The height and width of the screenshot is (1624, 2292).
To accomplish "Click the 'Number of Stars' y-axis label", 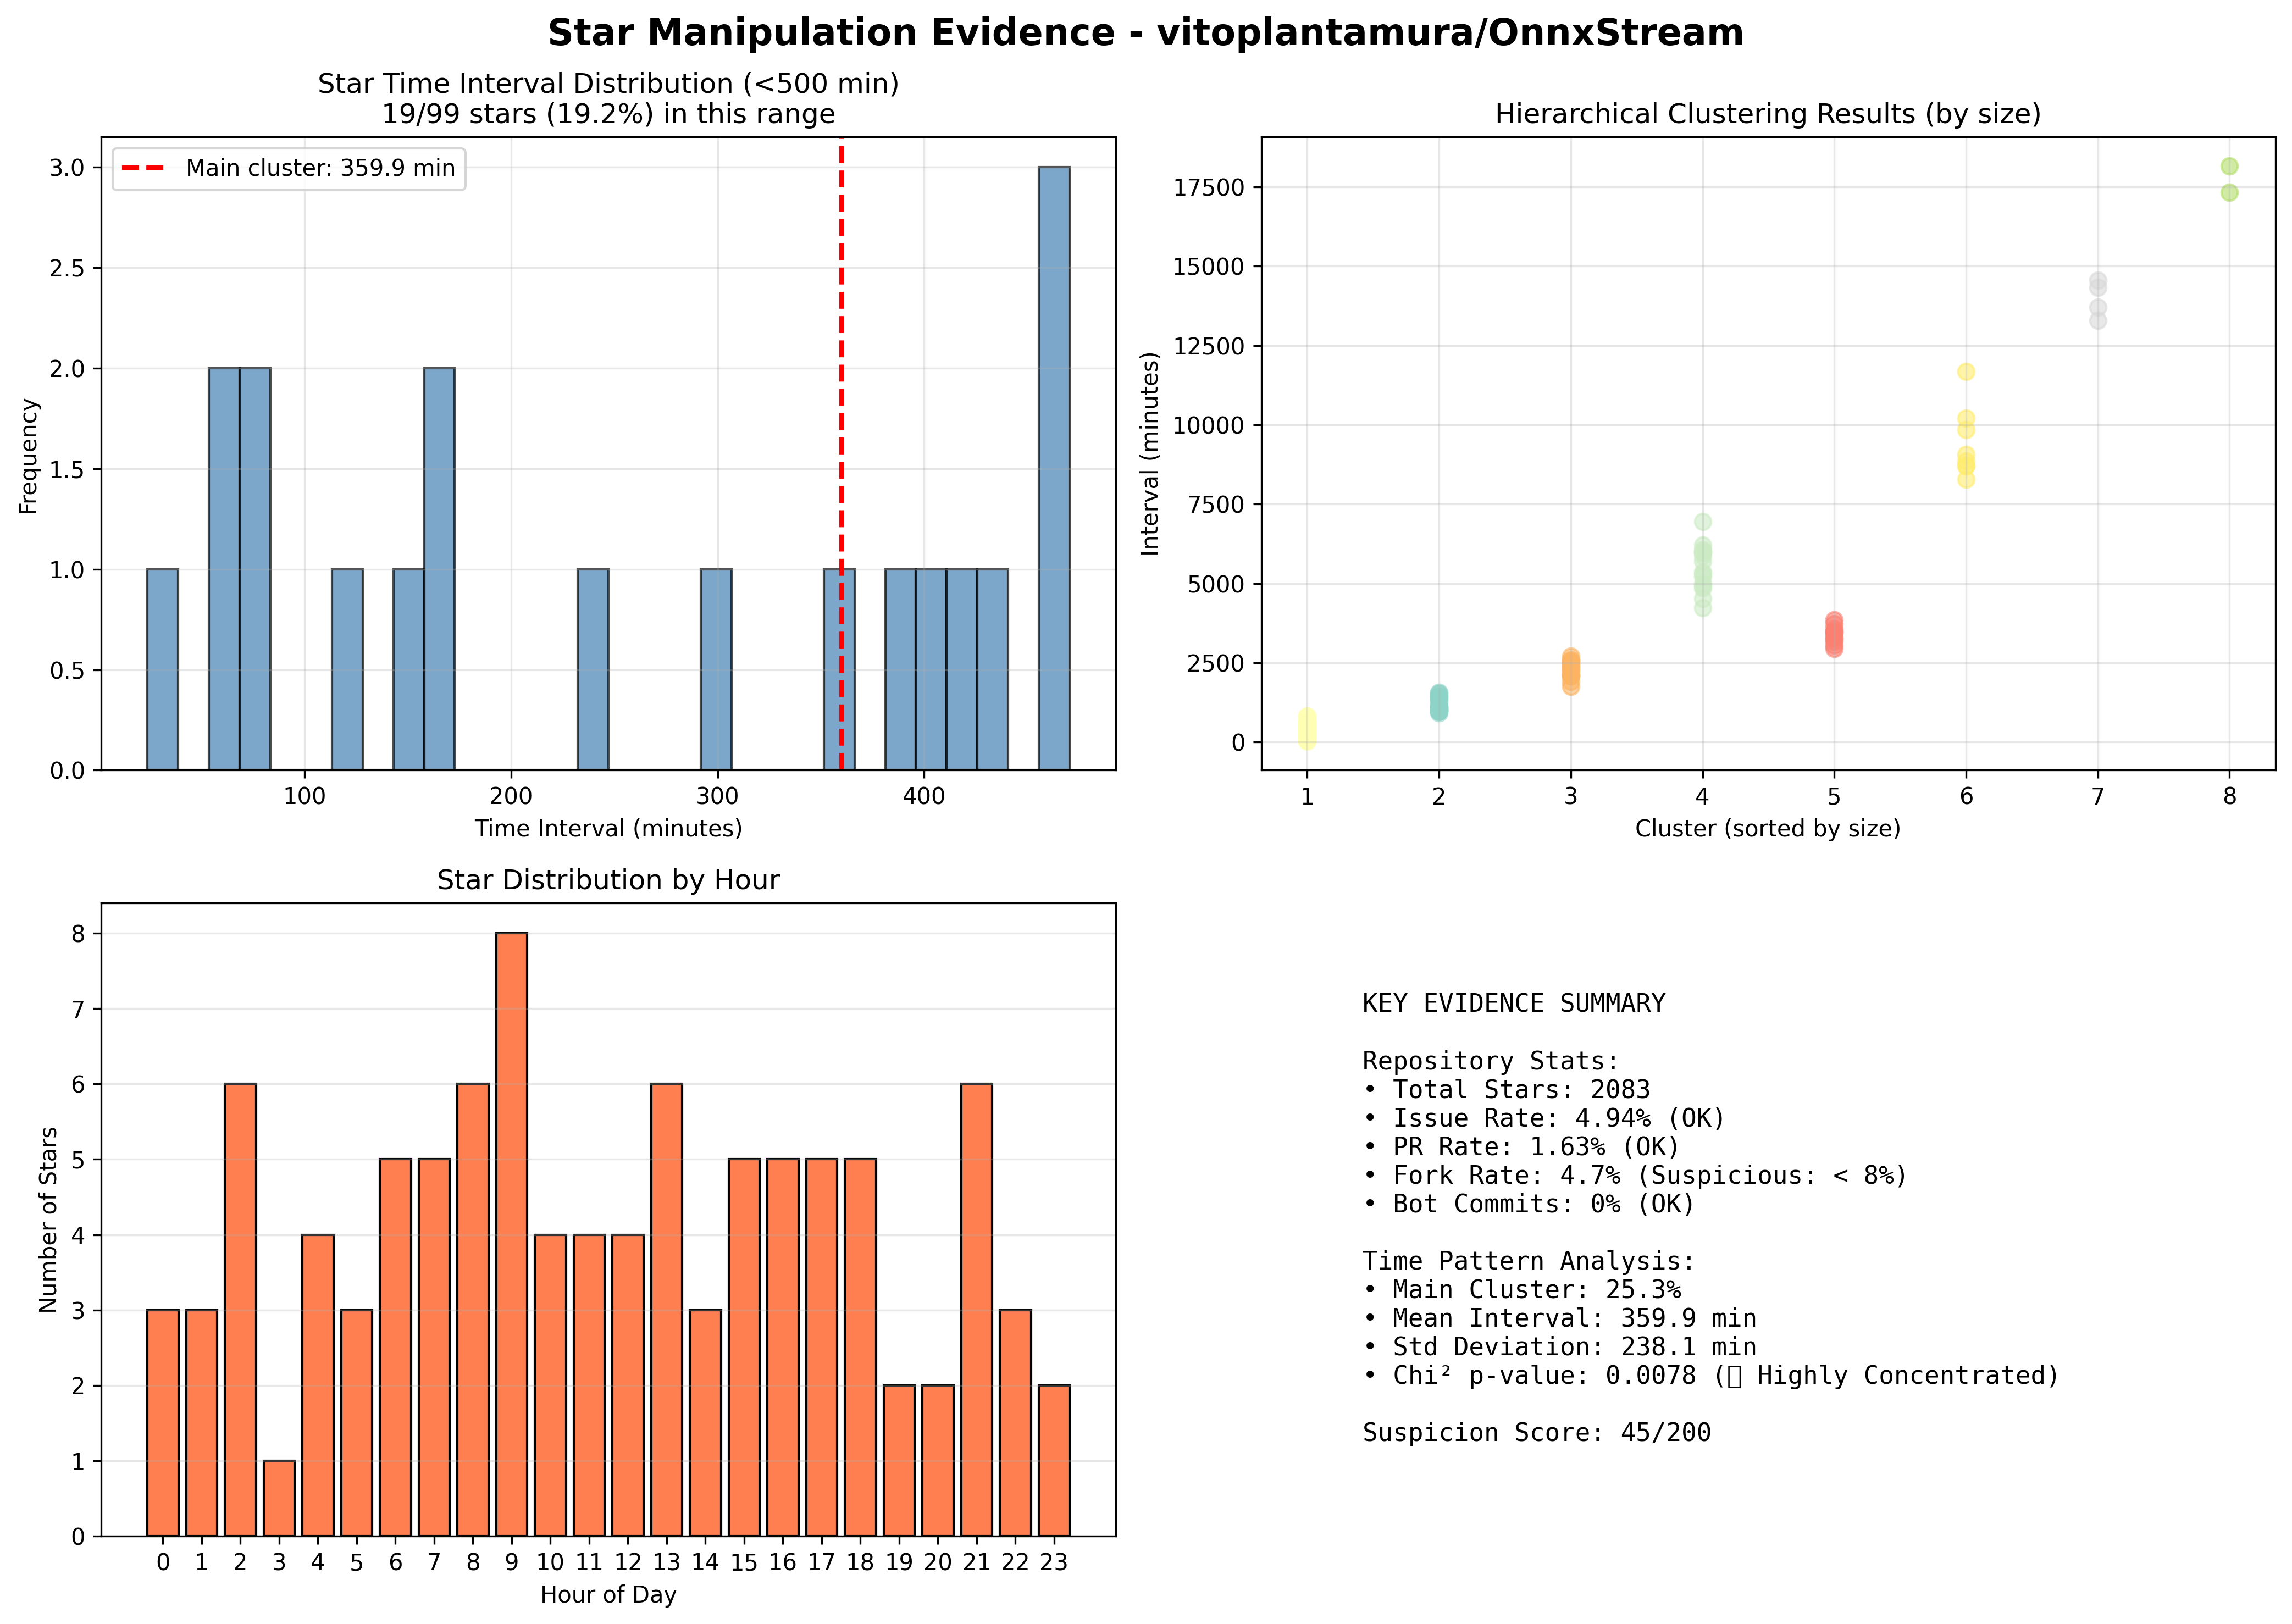I will (x=48, y=1219).
